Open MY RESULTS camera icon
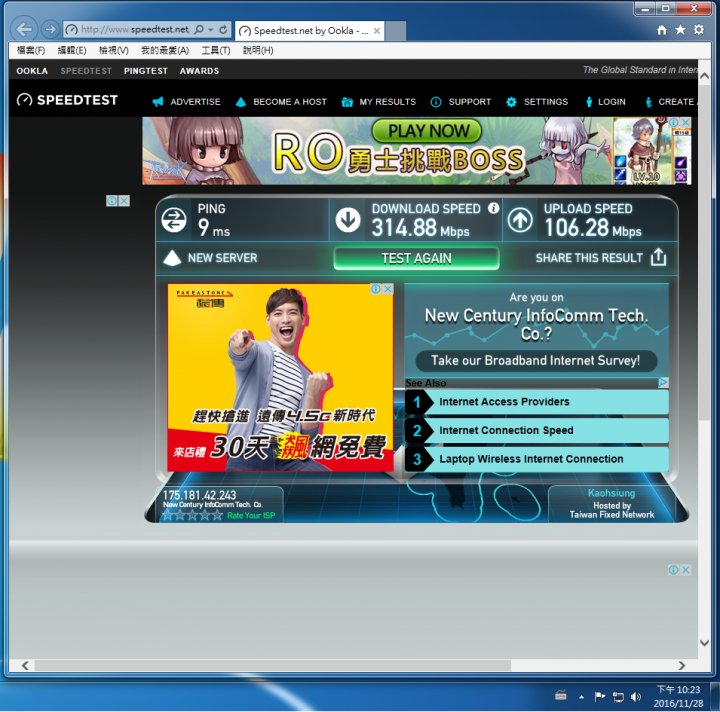 coord(347,102)
